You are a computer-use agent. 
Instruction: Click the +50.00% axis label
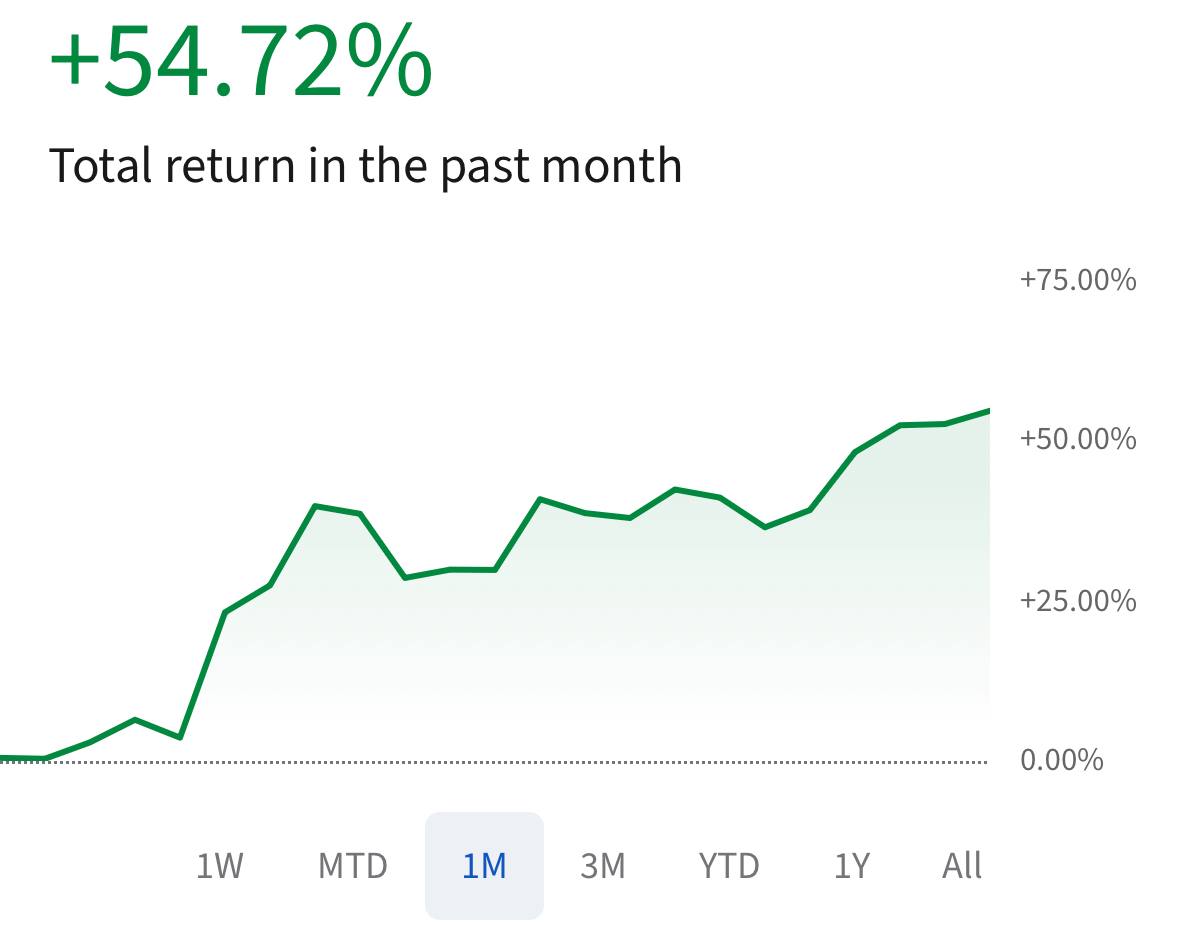click(x=1077, y=439)
